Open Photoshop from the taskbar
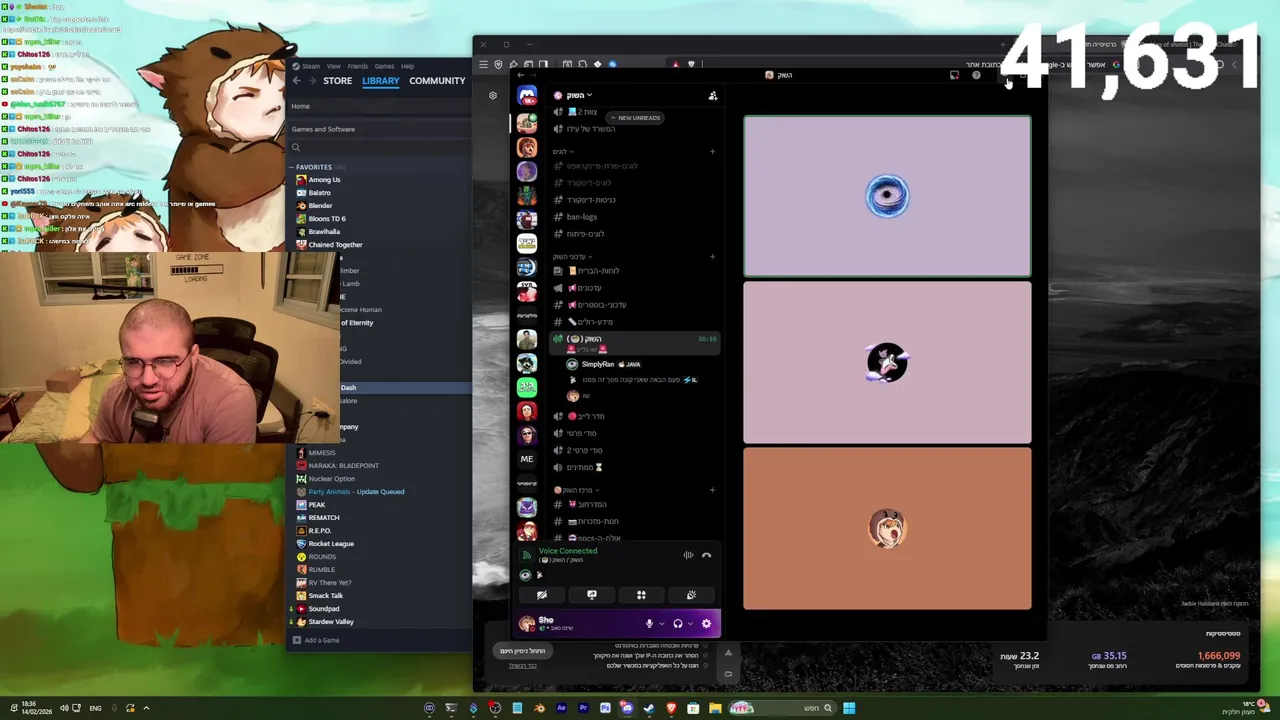 605,708
